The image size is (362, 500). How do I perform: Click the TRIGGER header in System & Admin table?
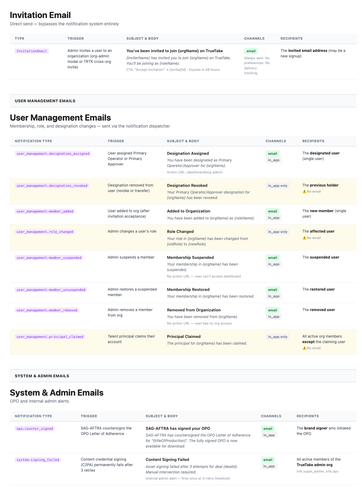[x=89, y=416]
